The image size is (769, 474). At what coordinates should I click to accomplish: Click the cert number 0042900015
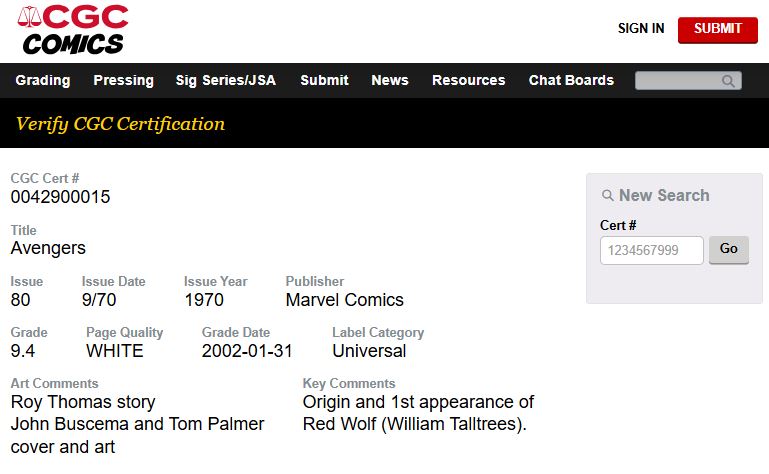[60, 197]
